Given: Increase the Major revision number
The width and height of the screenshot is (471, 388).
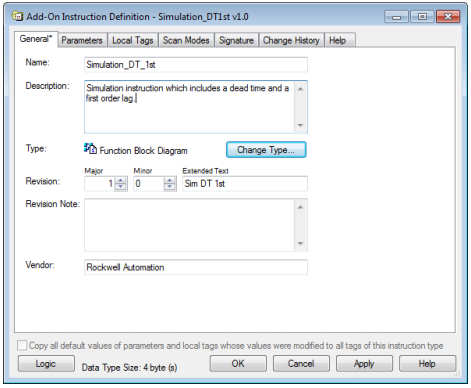Looking at the screenshot, I should click(x=121, y=180).
